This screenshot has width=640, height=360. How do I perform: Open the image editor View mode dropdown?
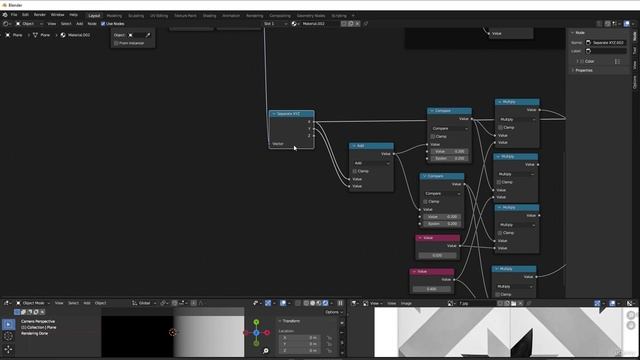[373, 303]
